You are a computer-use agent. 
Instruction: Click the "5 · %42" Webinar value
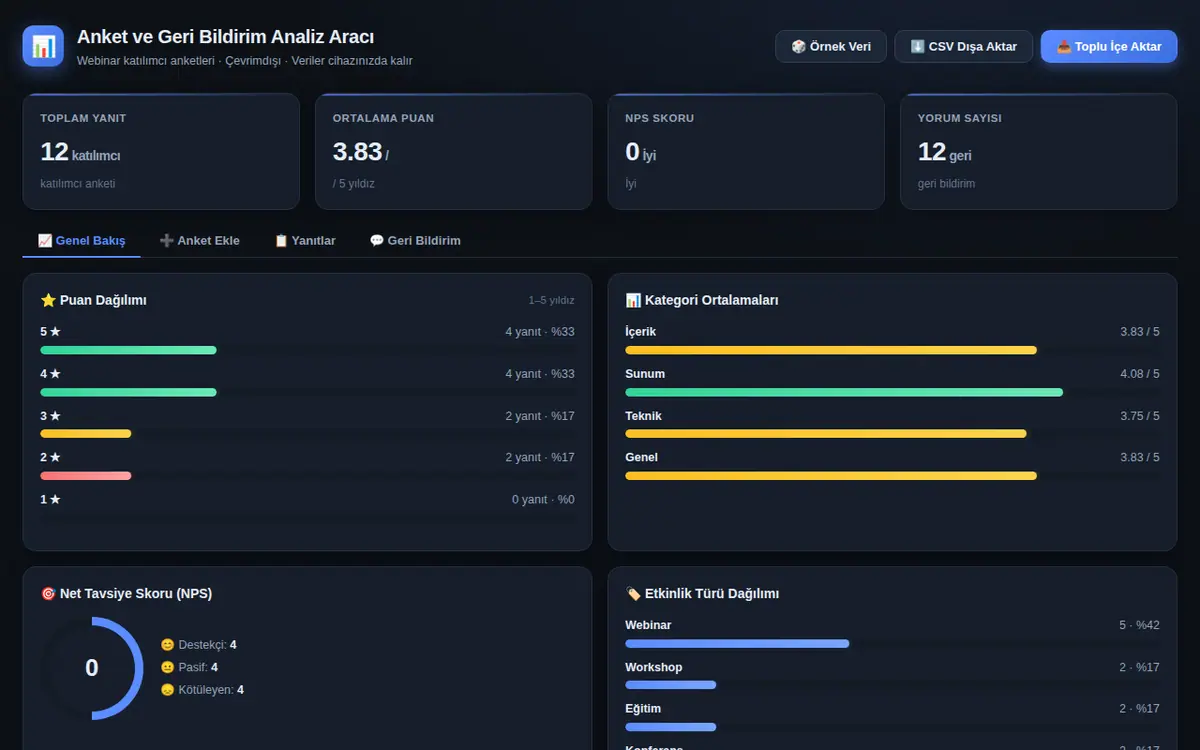(x=1139, y=626)
